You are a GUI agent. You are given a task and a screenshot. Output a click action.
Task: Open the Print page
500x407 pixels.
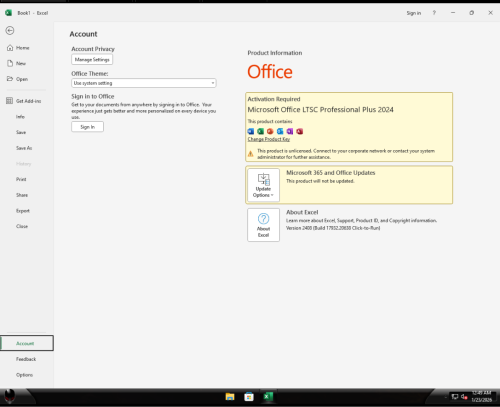[x=21, y=179]
